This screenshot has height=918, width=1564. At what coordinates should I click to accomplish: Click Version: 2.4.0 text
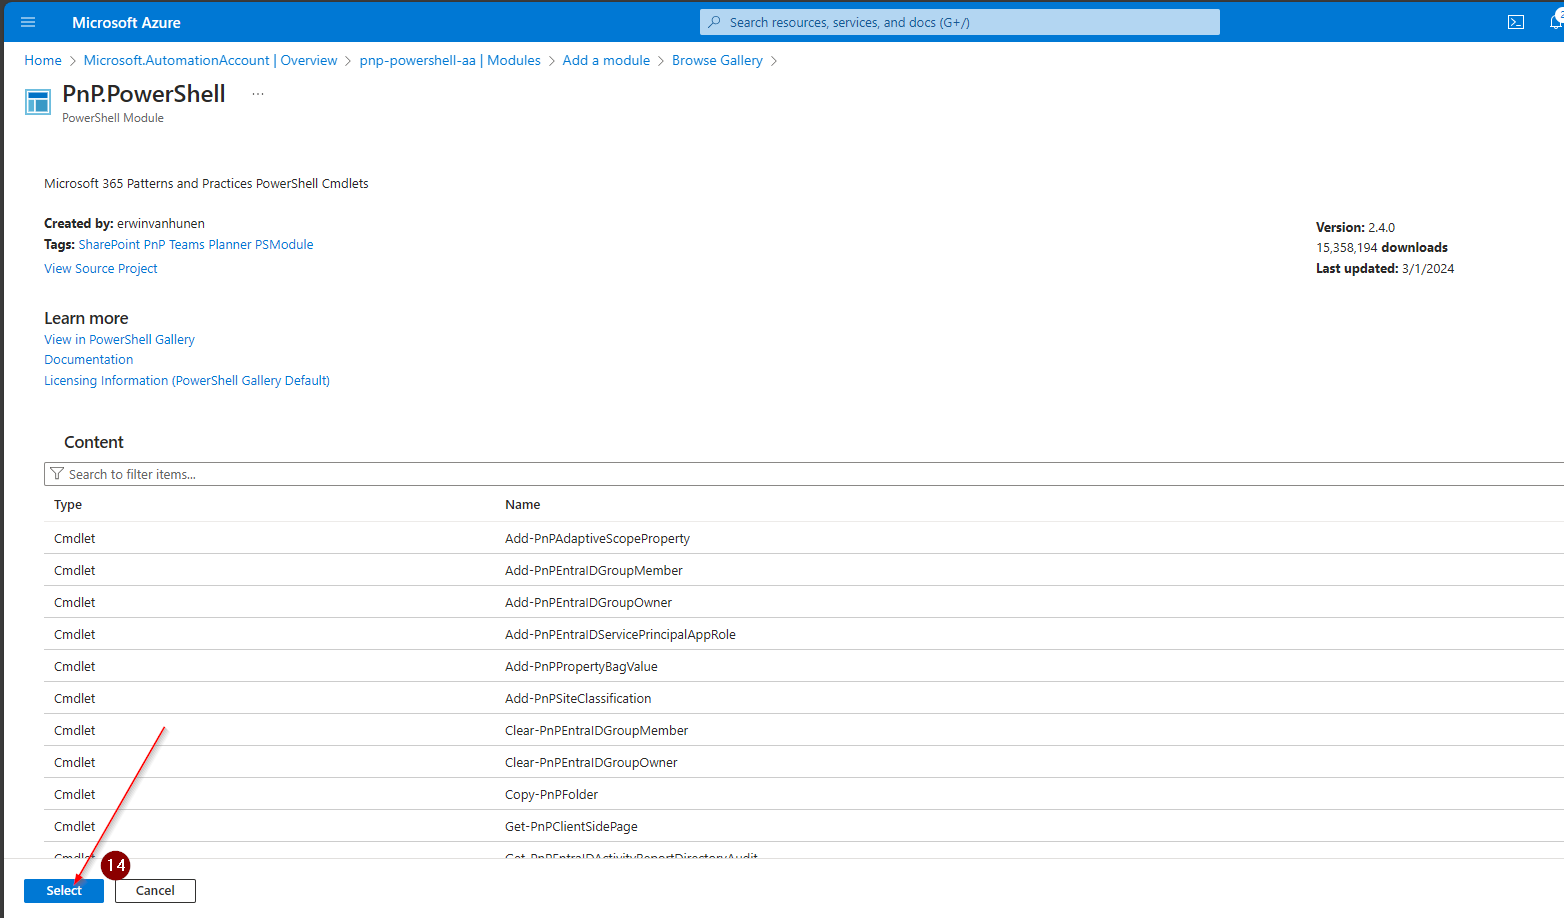1355,227
